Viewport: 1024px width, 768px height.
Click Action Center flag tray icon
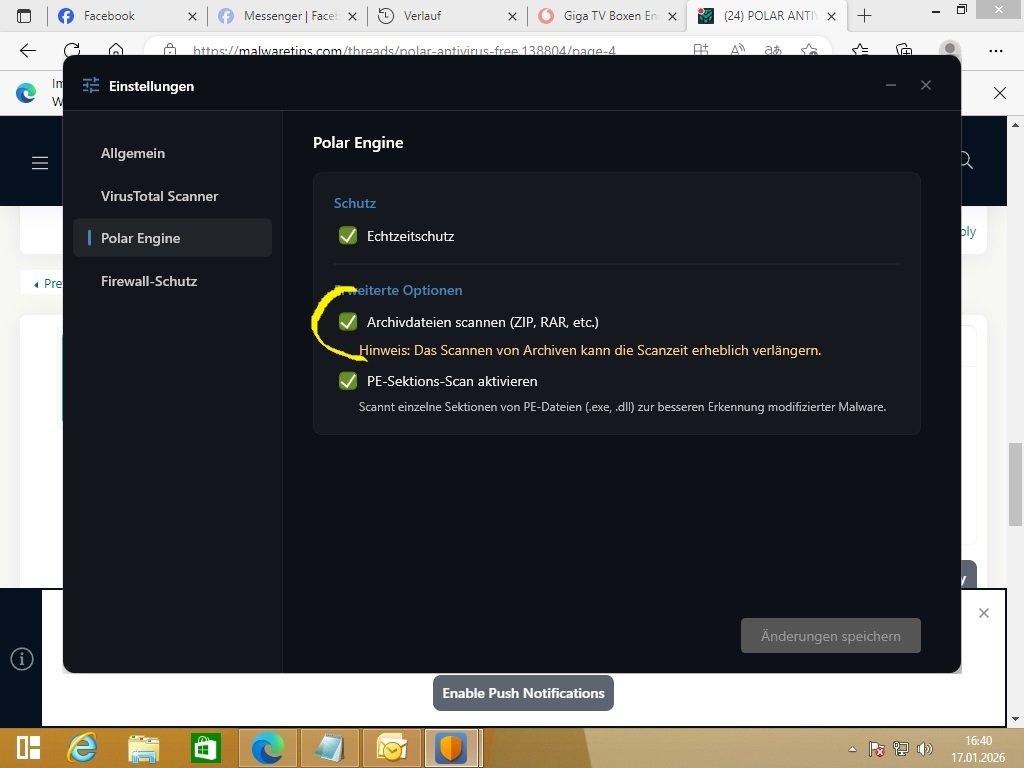[876, 749]
